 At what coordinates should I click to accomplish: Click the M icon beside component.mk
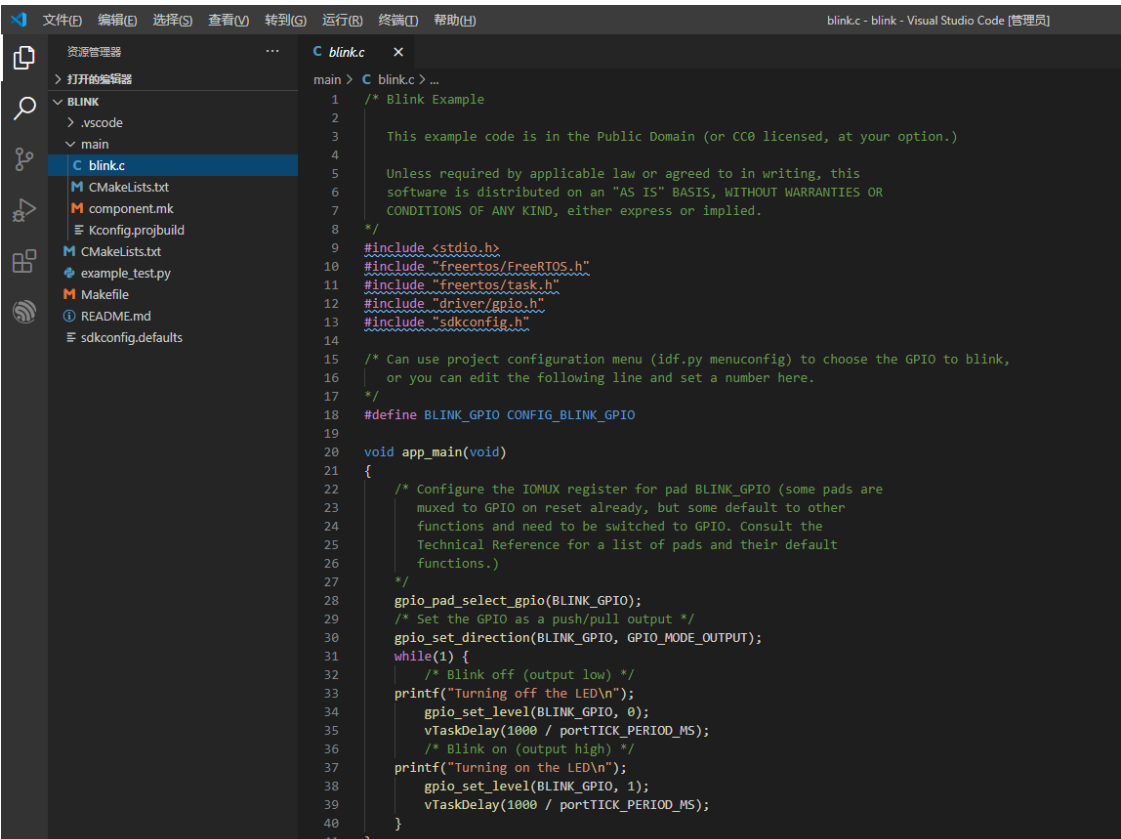click(x=77, y=209)
